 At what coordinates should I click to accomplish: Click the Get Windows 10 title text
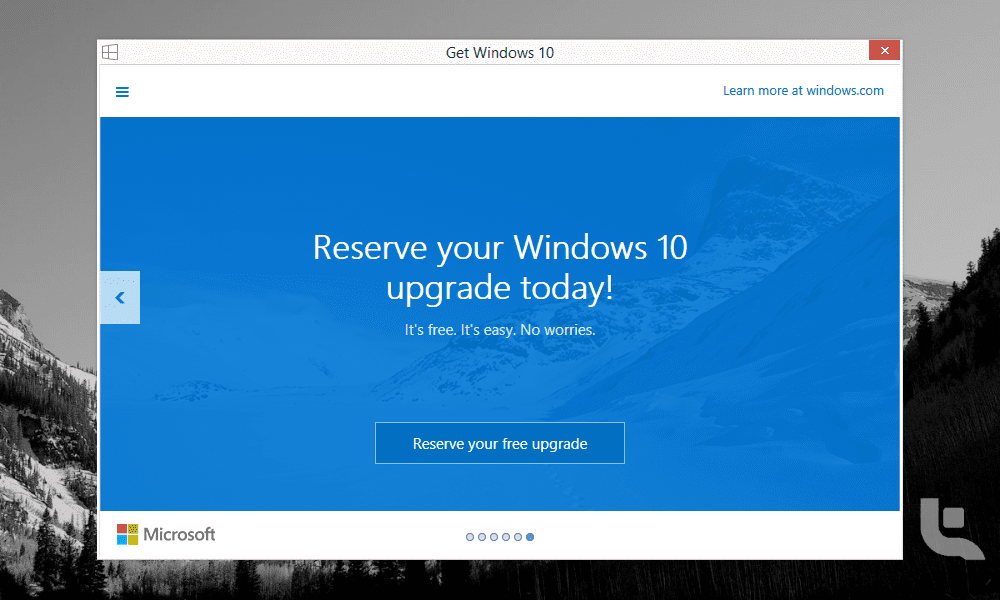(499, 53)
